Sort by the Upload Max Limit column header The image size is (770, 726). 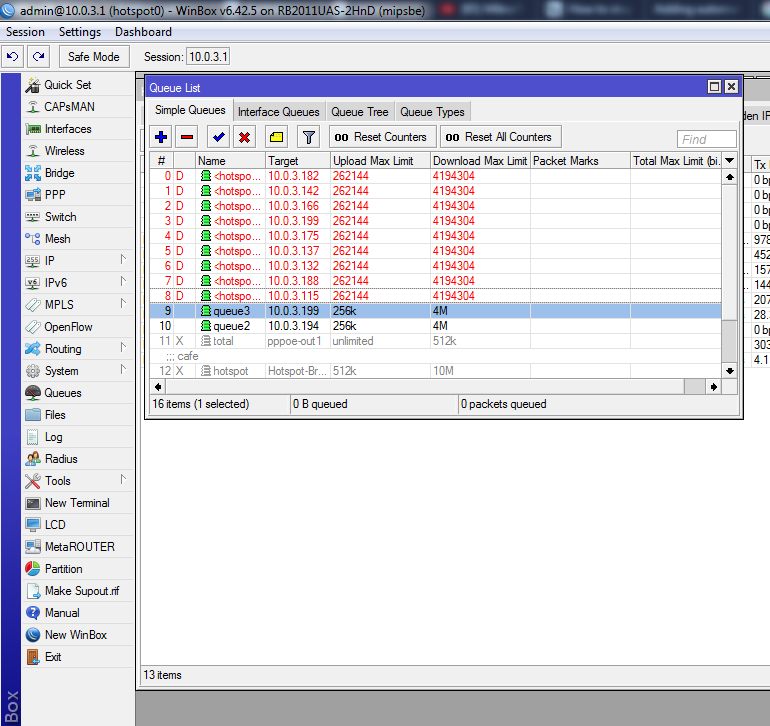(381, 161)
